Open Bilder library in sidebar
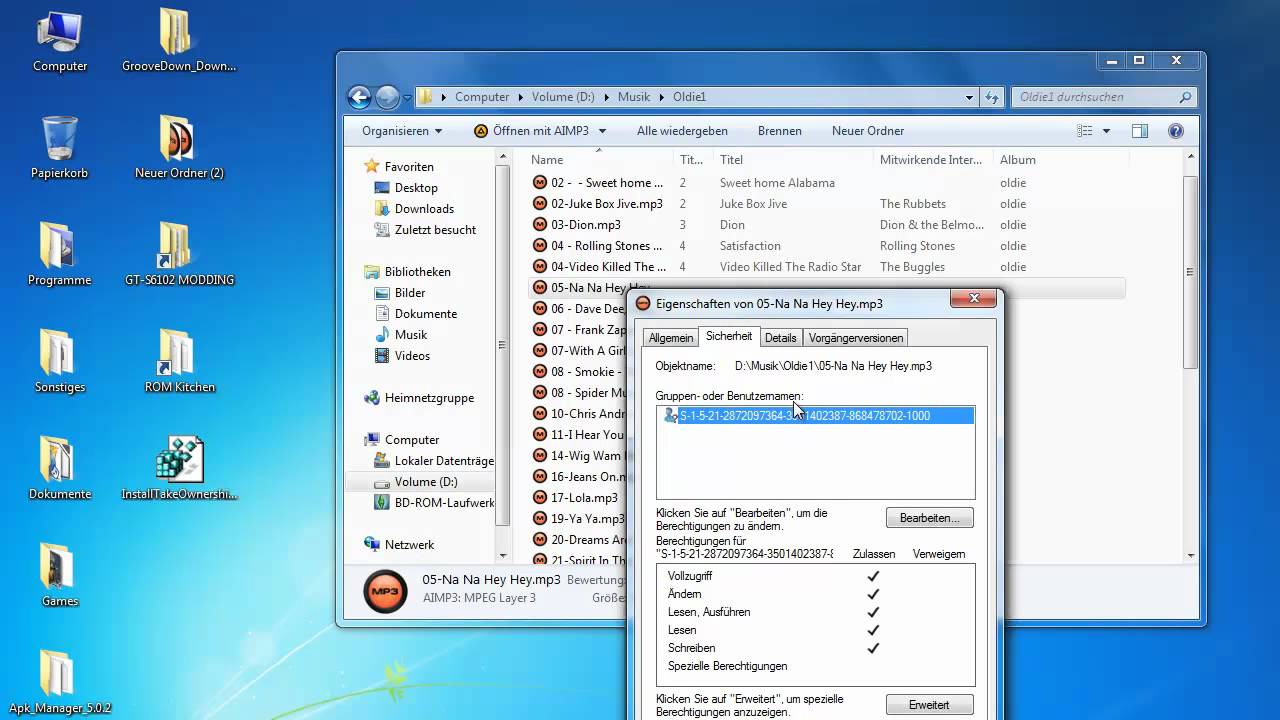The width and height of the screenshot is (1280, 720). pos(410,293)
